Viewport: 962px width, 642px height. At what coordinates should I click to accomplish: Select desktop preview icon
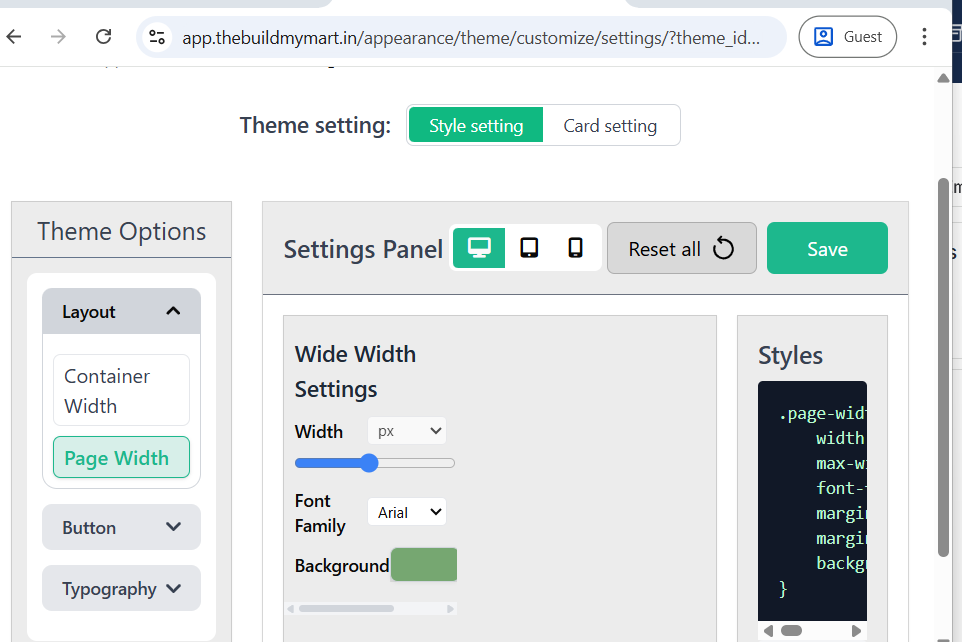coord(479,248)
